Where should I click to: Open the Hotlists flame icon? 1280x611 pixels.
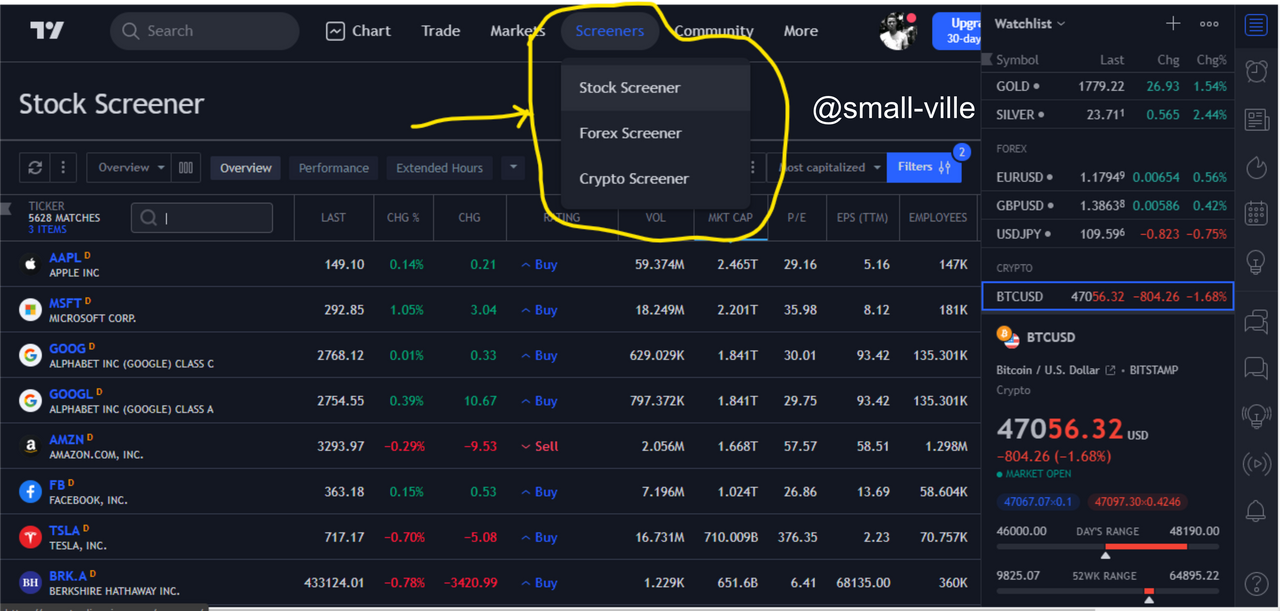(1256, 167)
